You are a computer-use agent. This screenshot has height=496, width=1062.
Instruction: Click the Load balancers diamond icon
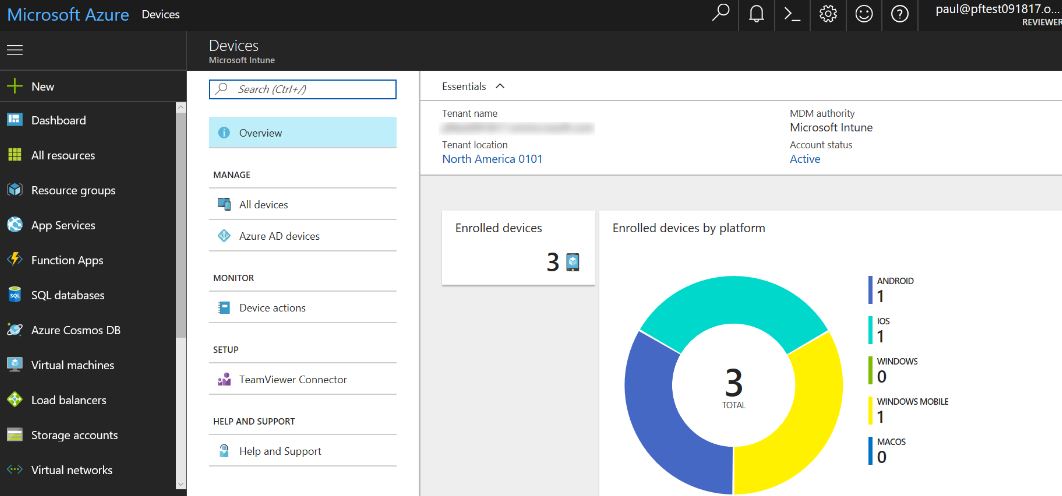tap(14, 400)
